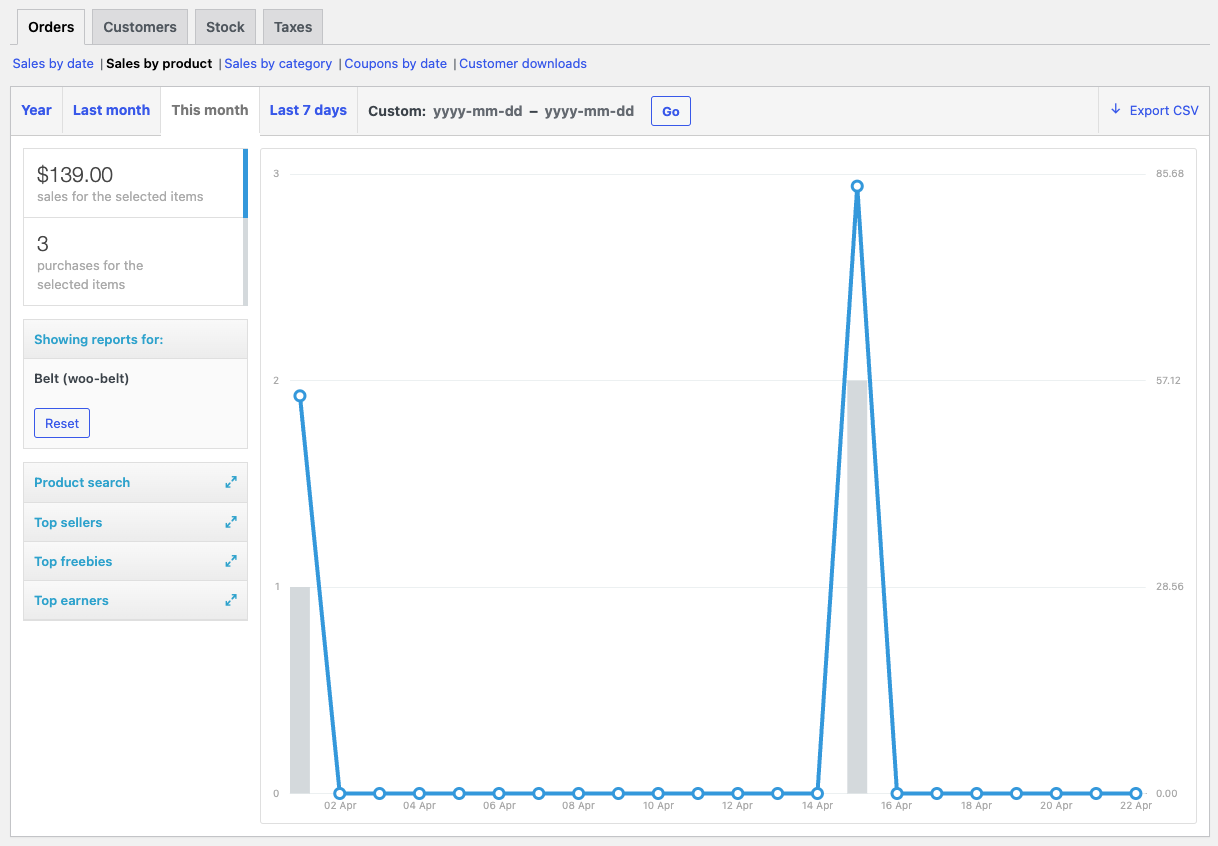
Task: Select the Last 7 days range
Action: pyautogui.click(x=308, y=110)
